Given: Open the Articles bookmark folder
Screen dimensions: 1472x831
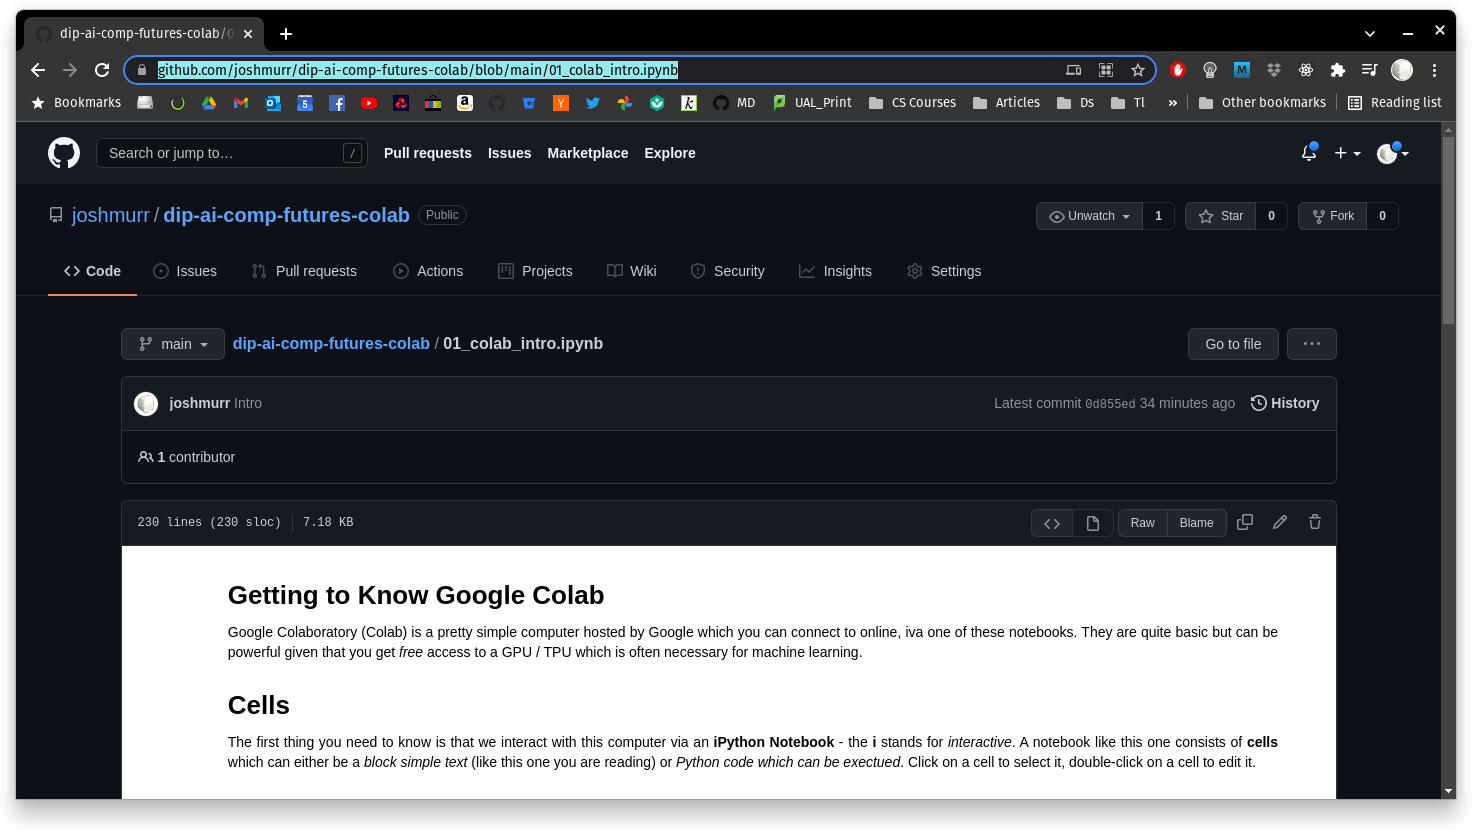Looking at the screenshot, I should (1007, 102).
